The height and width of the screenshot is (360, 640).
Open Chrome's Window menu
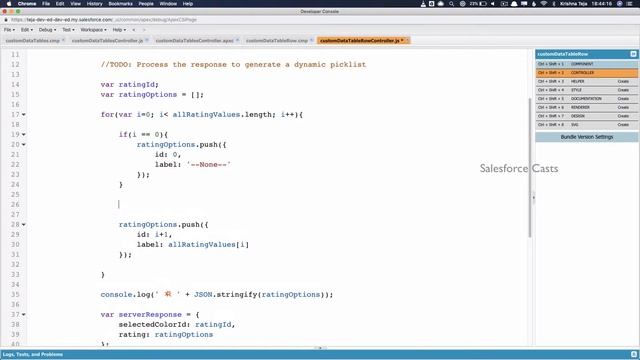coord(168,4)
